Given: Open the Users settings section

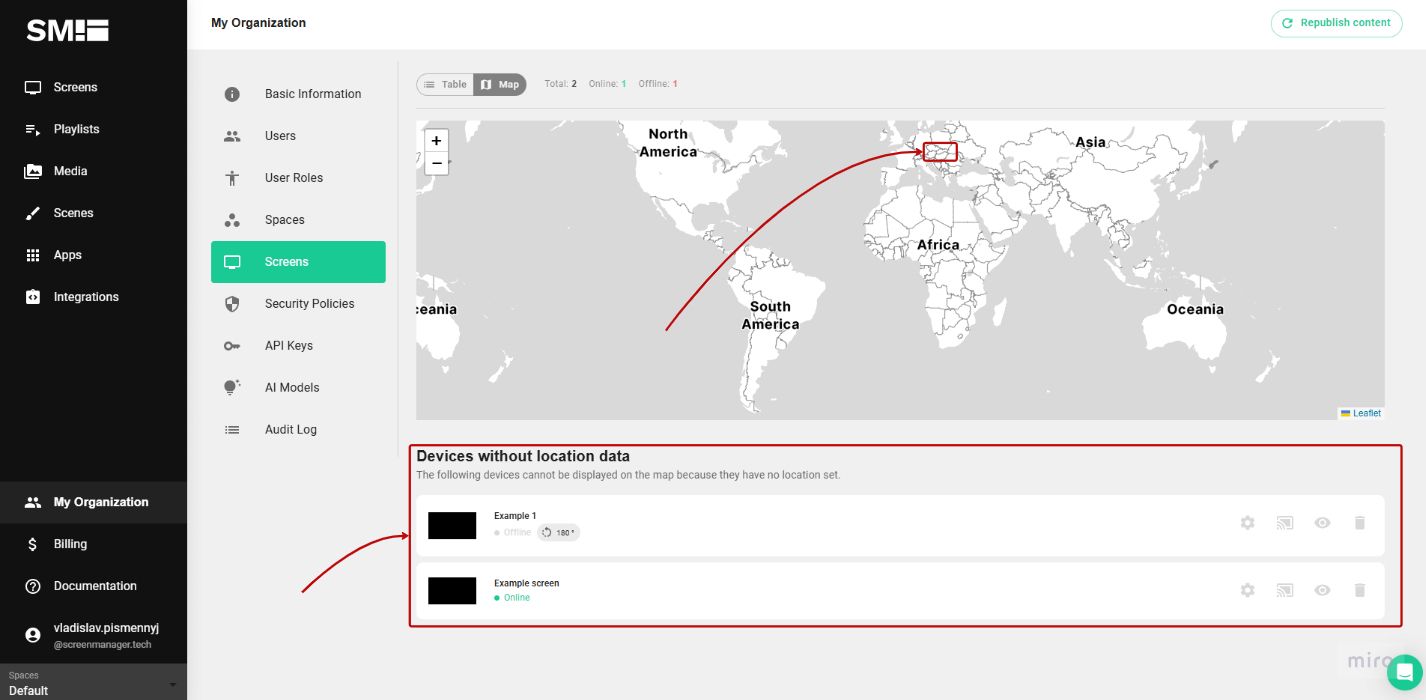Looking at the screenshot, I should click(298, 136).
